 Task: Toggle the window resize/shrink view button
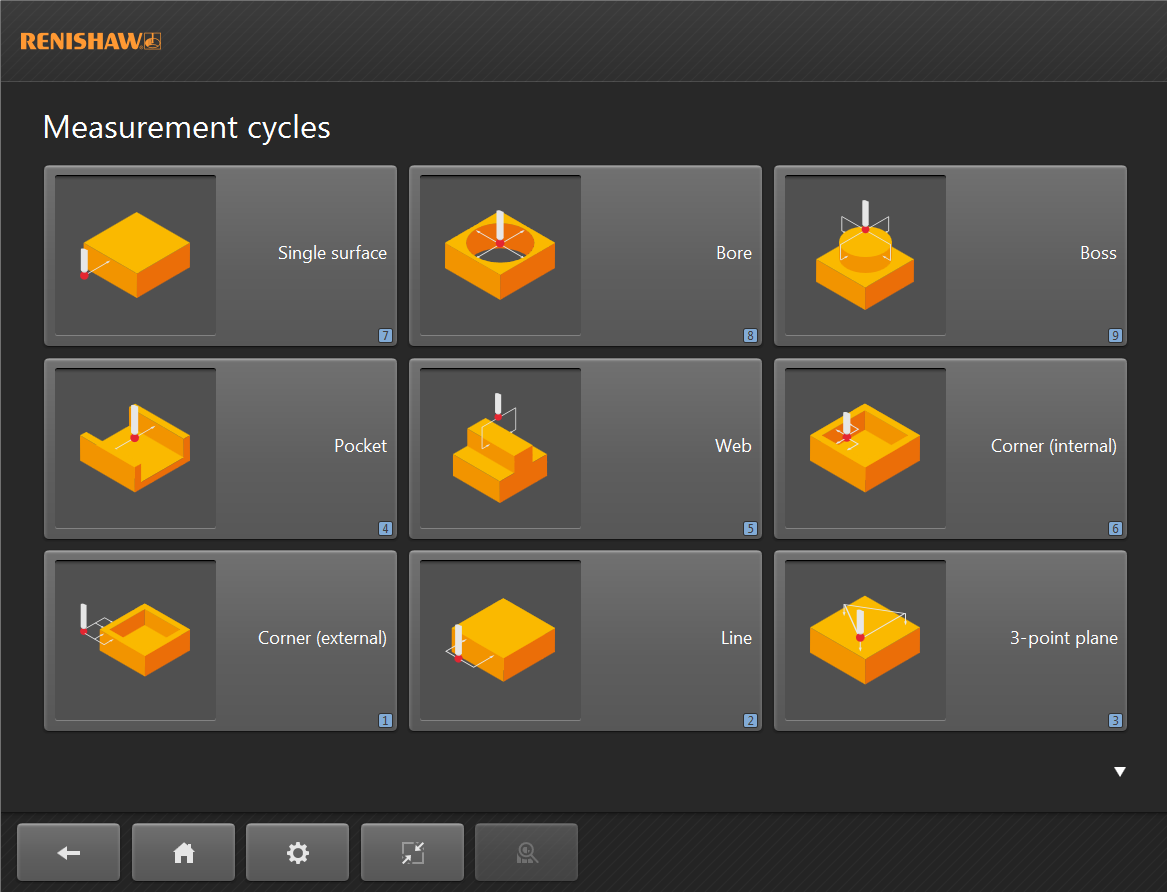(412, 853)
